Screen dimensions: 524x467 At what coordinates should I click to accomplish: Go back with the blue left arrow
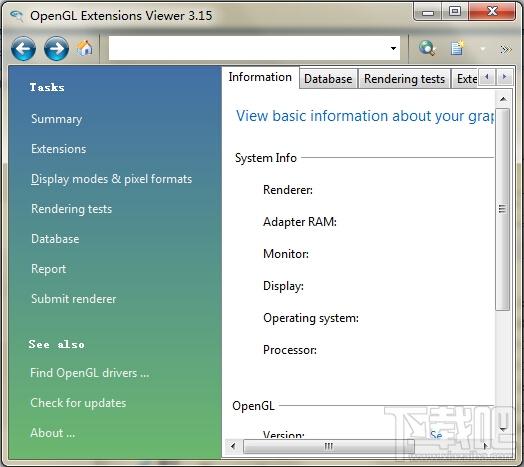(x=23, y=49)
